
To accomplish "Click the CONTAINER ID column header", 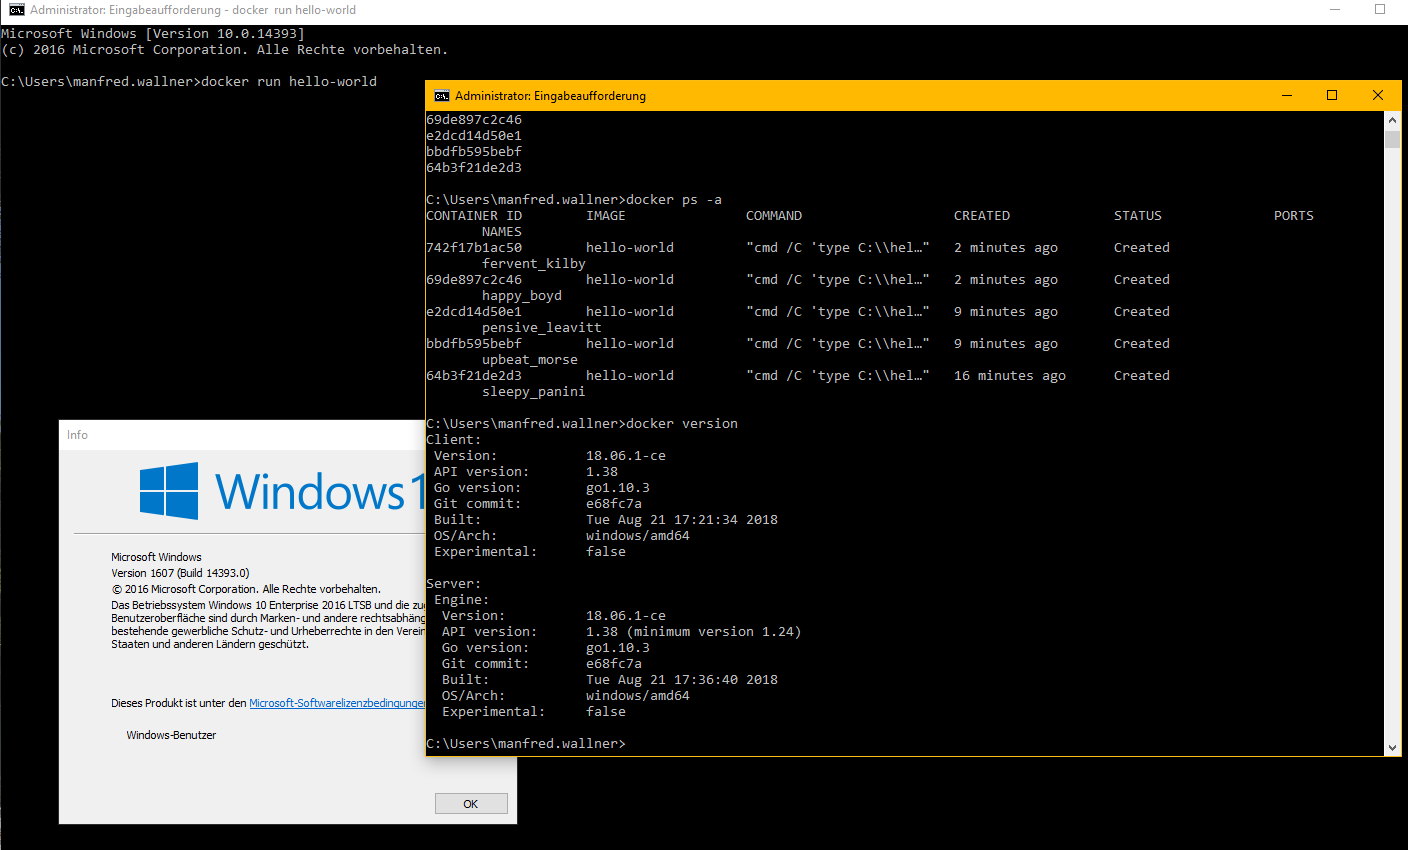I will (474, 216).
